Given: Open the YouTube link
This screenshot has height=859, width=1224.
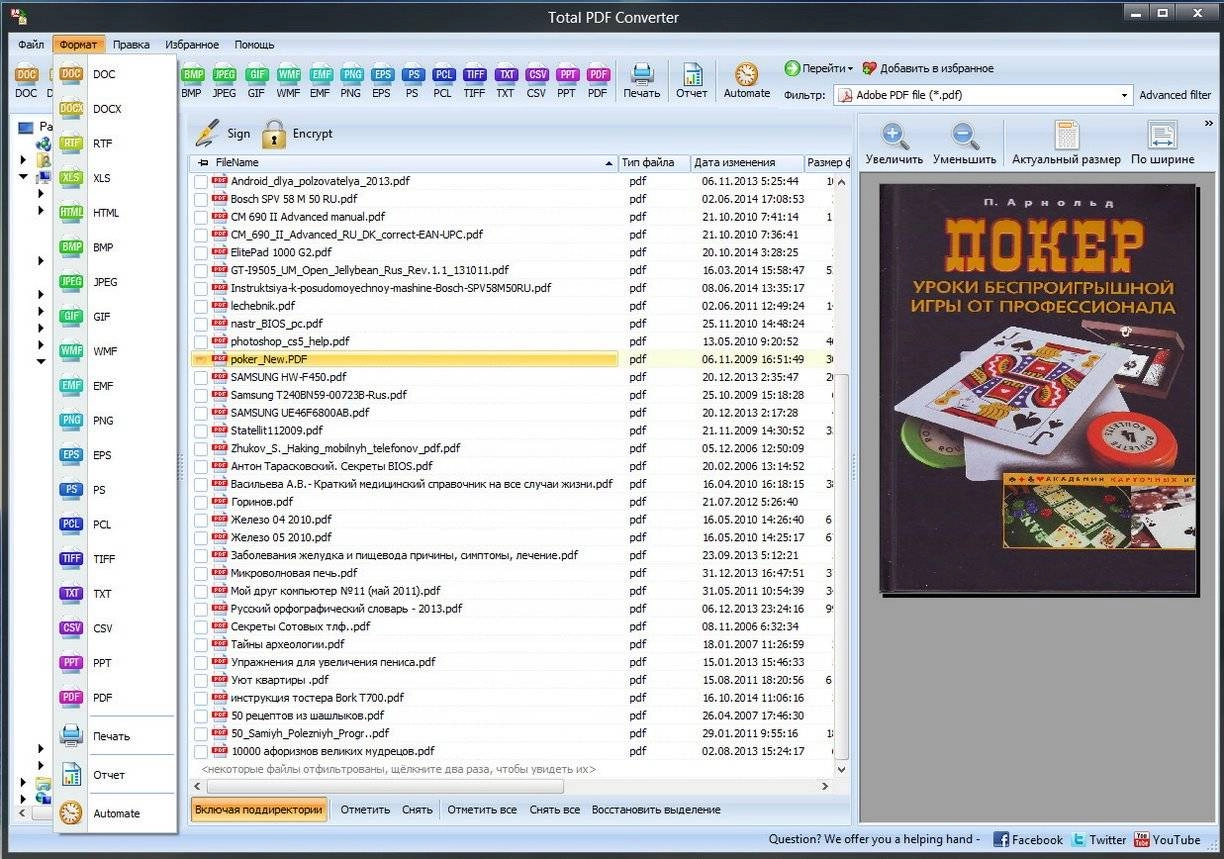Looking at the screenshot, I should (x=1166, y=840).
